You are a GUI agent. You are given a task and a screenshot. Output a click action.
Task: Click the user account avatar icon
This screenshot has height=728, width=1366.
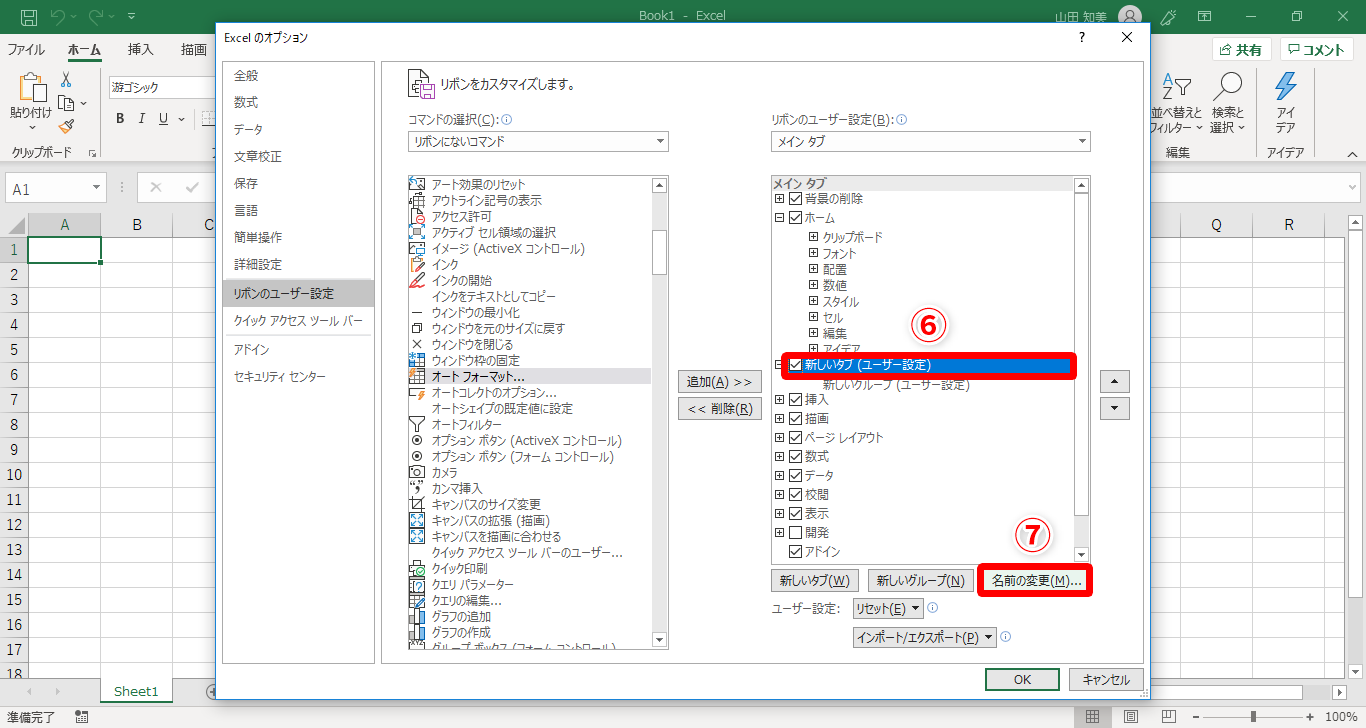pos(1129,16)
